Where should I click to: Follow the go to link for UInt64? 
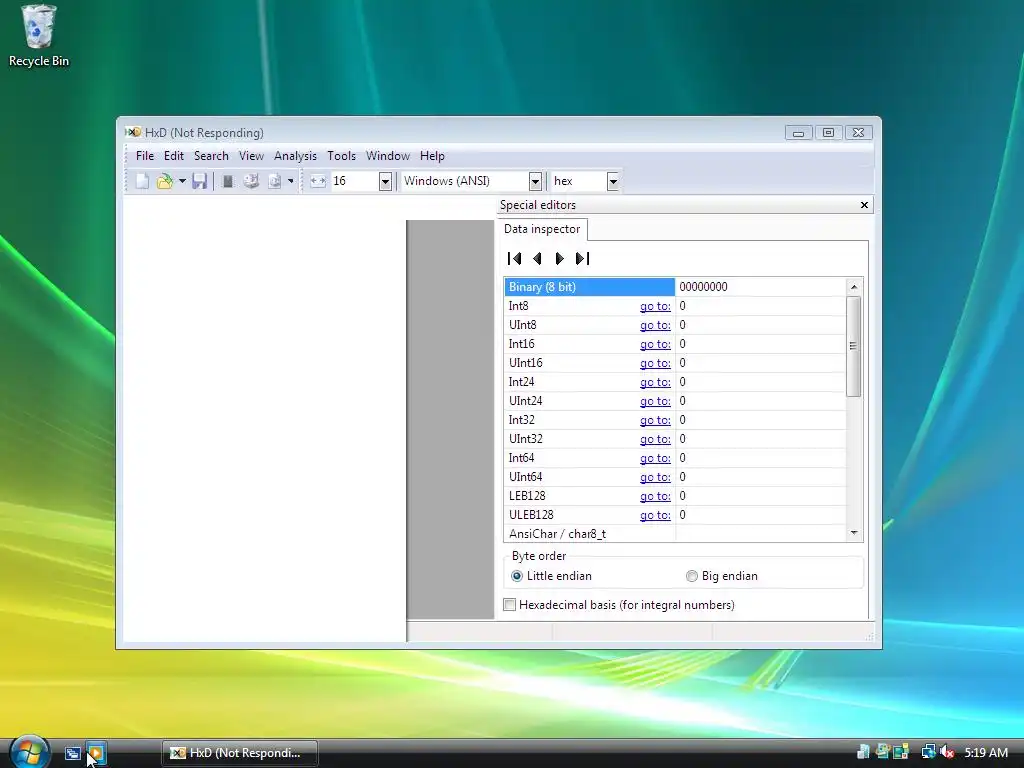point(655,477)
